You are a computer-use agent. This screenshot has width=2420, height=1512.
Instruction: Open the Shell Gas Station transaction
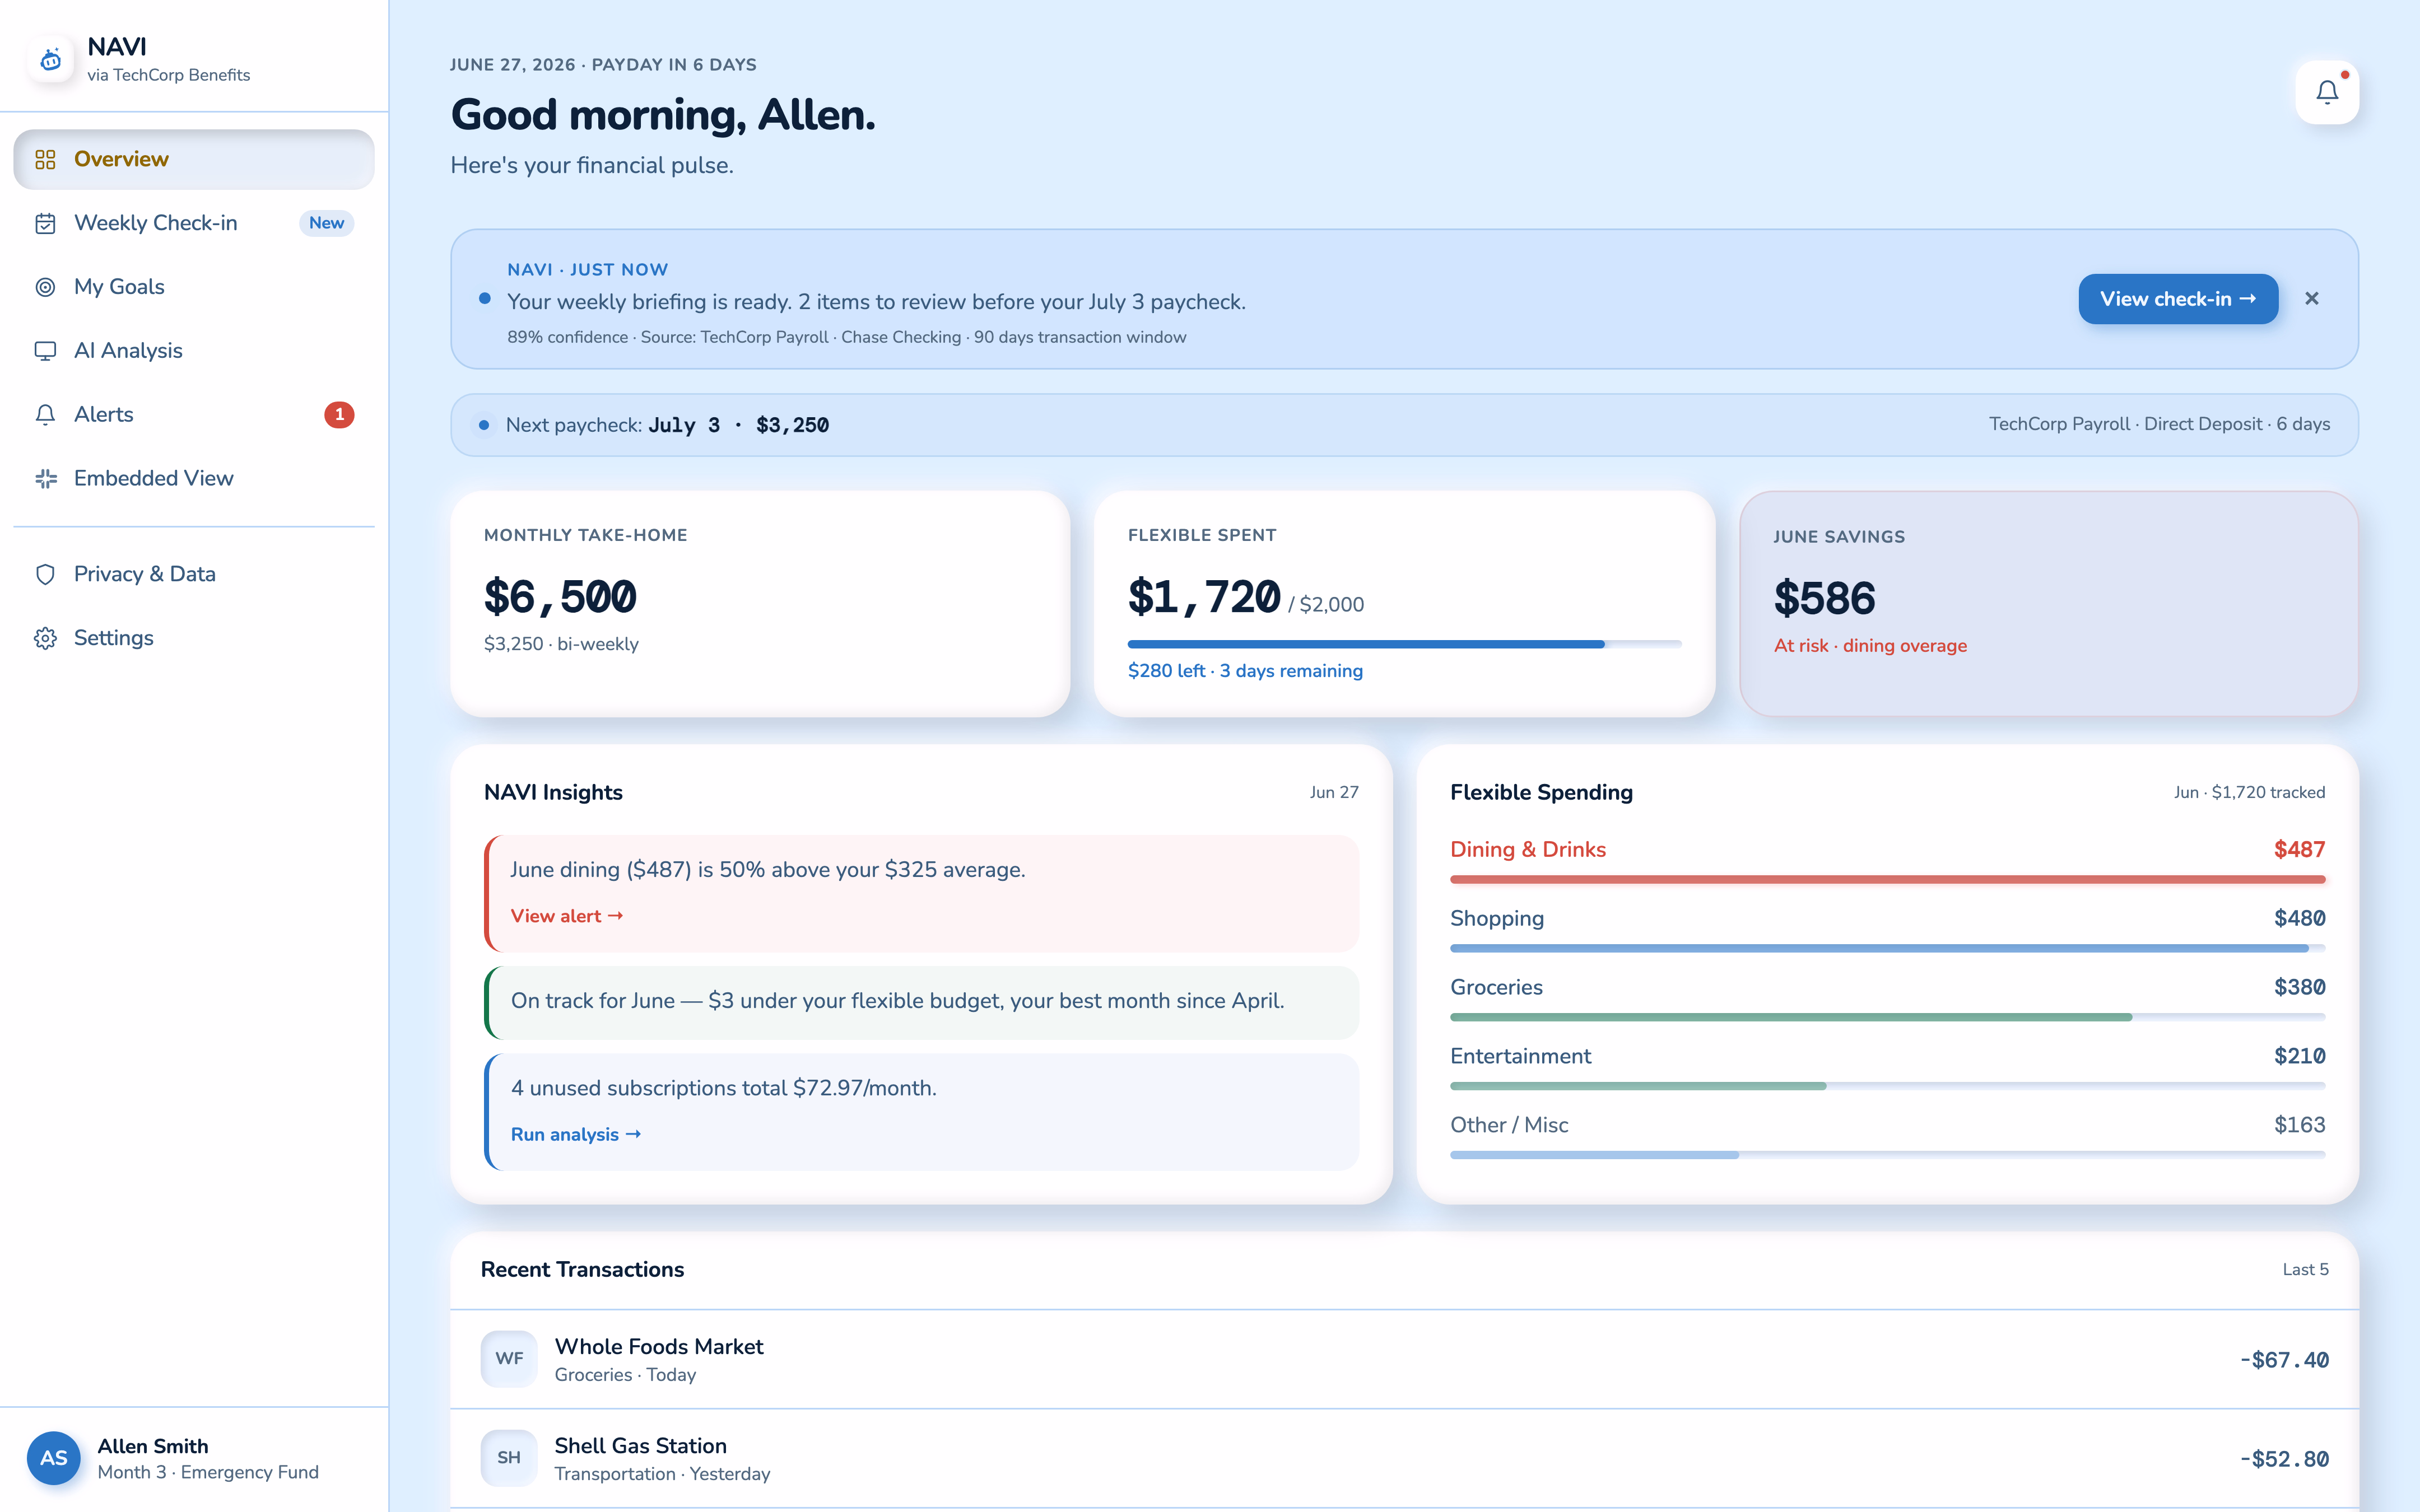pyautogui.click(x=1404, y=1458)
